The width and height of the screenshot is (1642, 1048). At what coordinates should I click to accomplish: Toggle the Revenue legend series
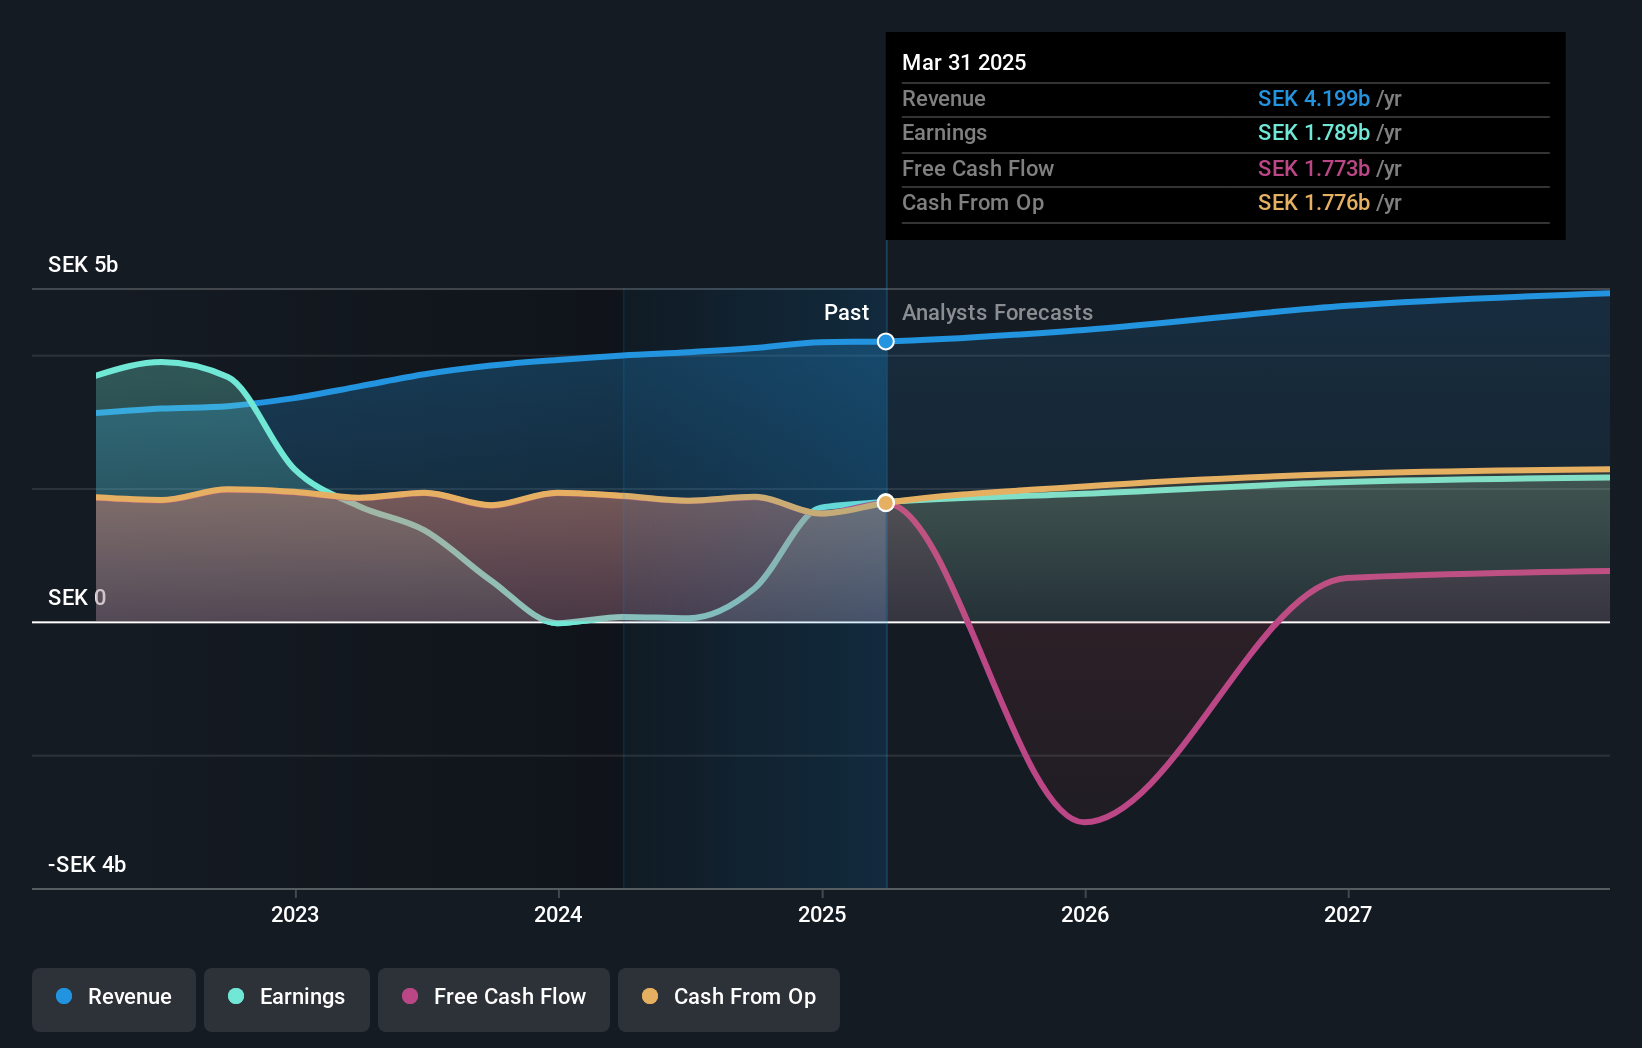(114, 999)
